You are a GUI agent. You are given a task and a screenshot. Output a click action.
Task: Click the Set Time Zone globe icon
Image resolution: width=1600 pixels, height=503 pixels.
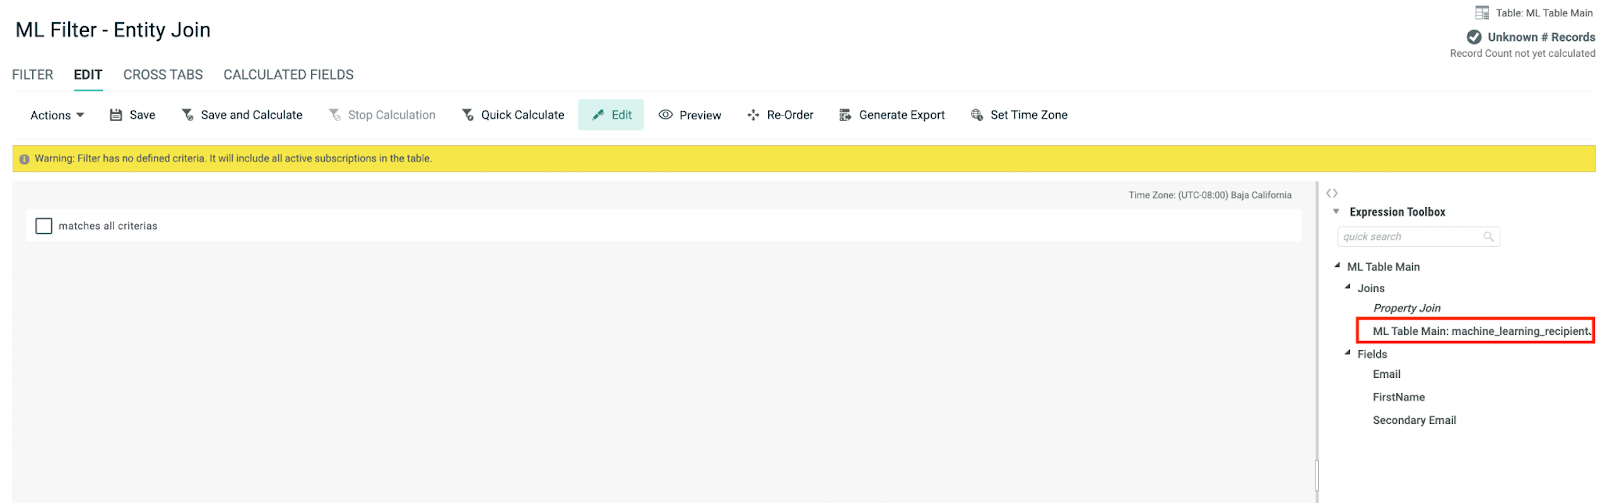(x=977, y=115)
